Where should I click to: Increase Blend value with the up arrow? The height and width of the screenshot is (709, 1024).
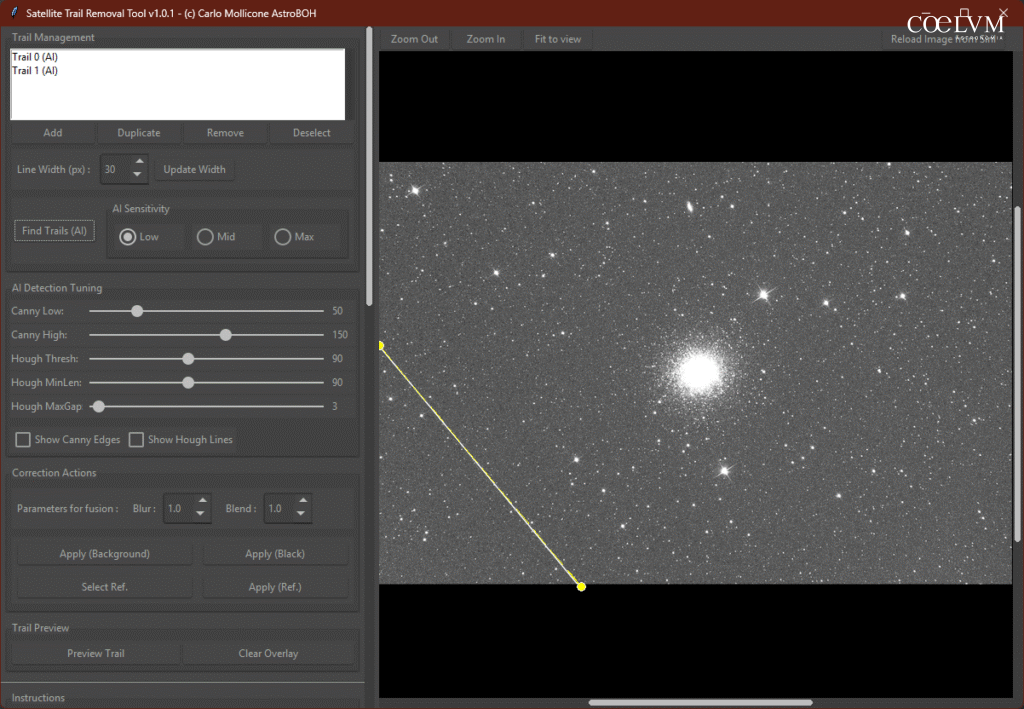click(301, 502)
